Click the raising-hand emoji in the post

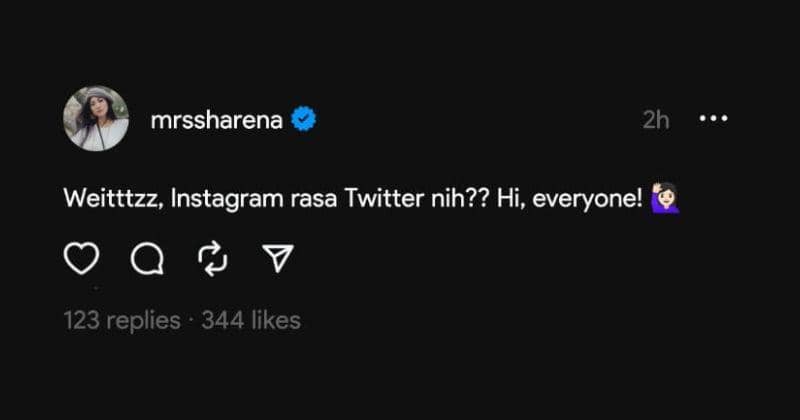tap(665, 198)
